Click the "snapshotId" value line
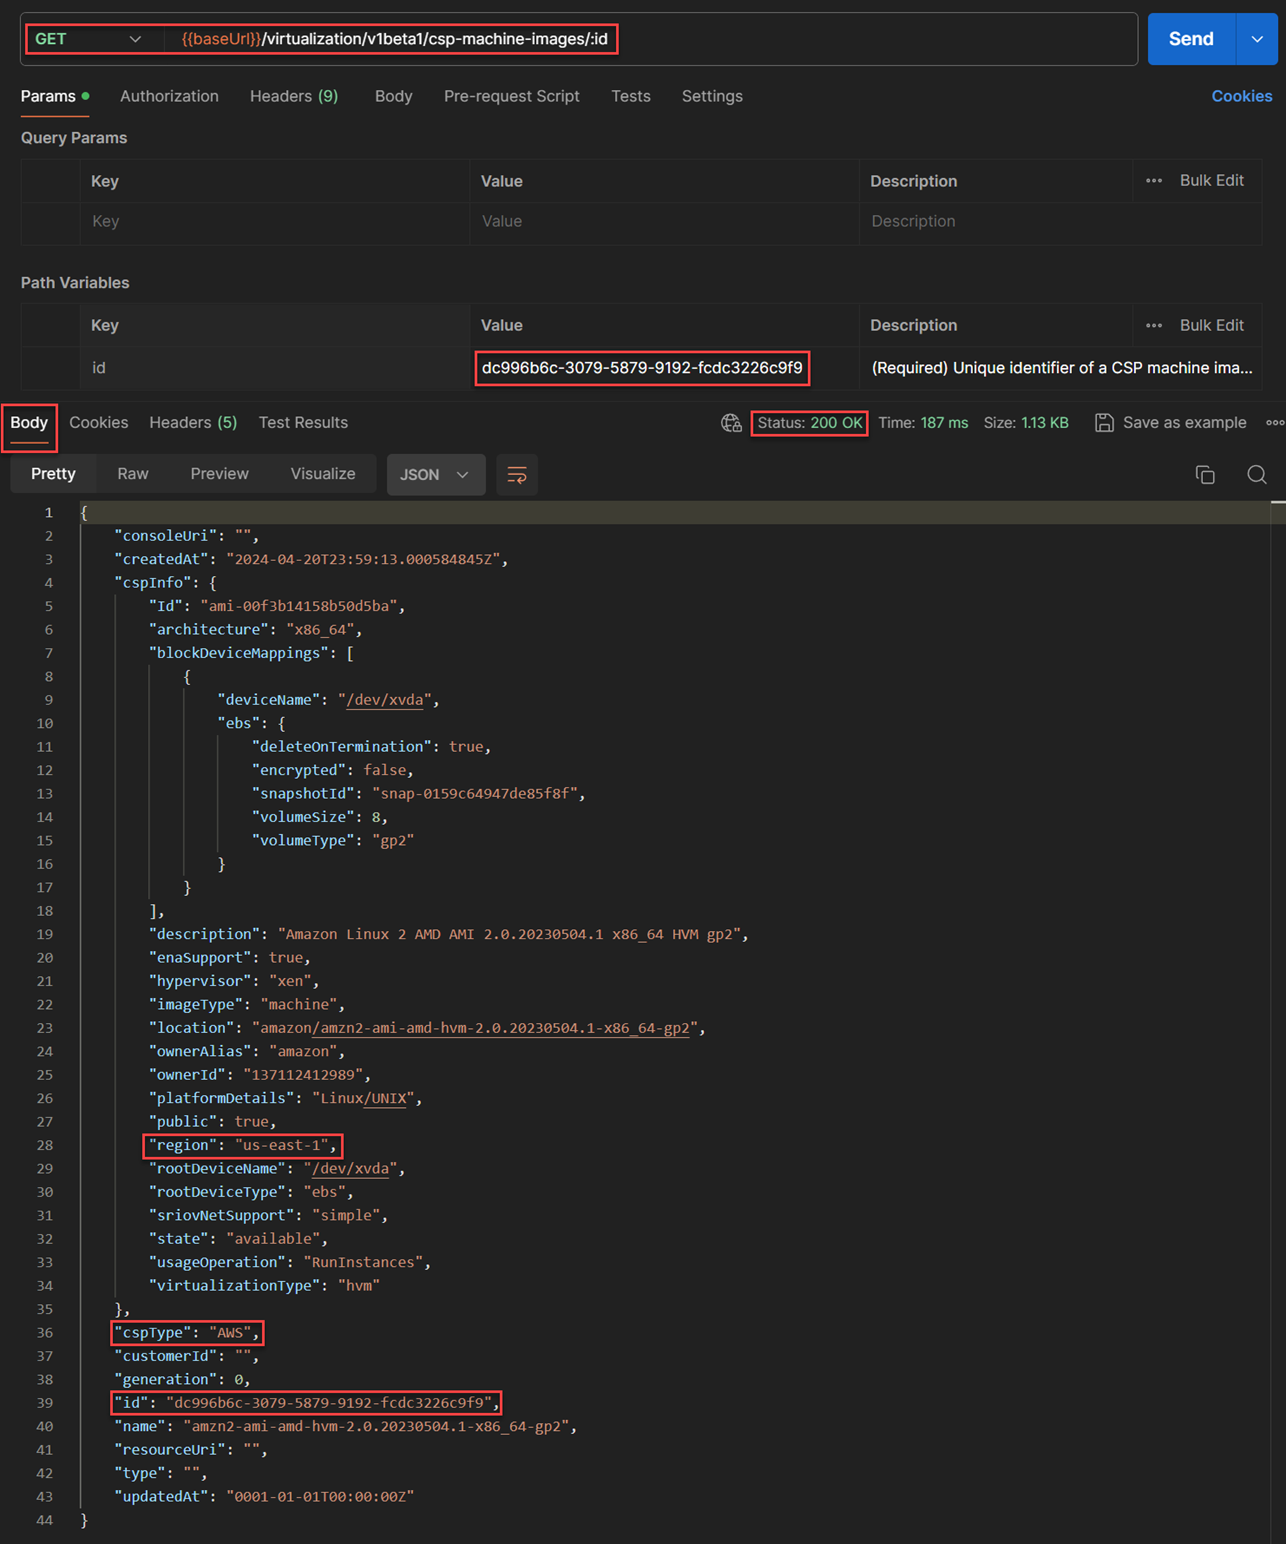Screen dimensions: 1286x1544 click(418, 794)
